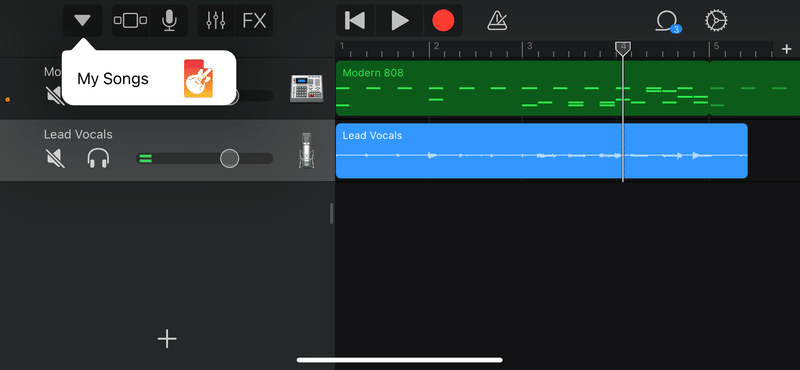Select the Lead Vocals microphone instrument icon
The height and width of the screenshot is (370, 800).
pos(306,151)
